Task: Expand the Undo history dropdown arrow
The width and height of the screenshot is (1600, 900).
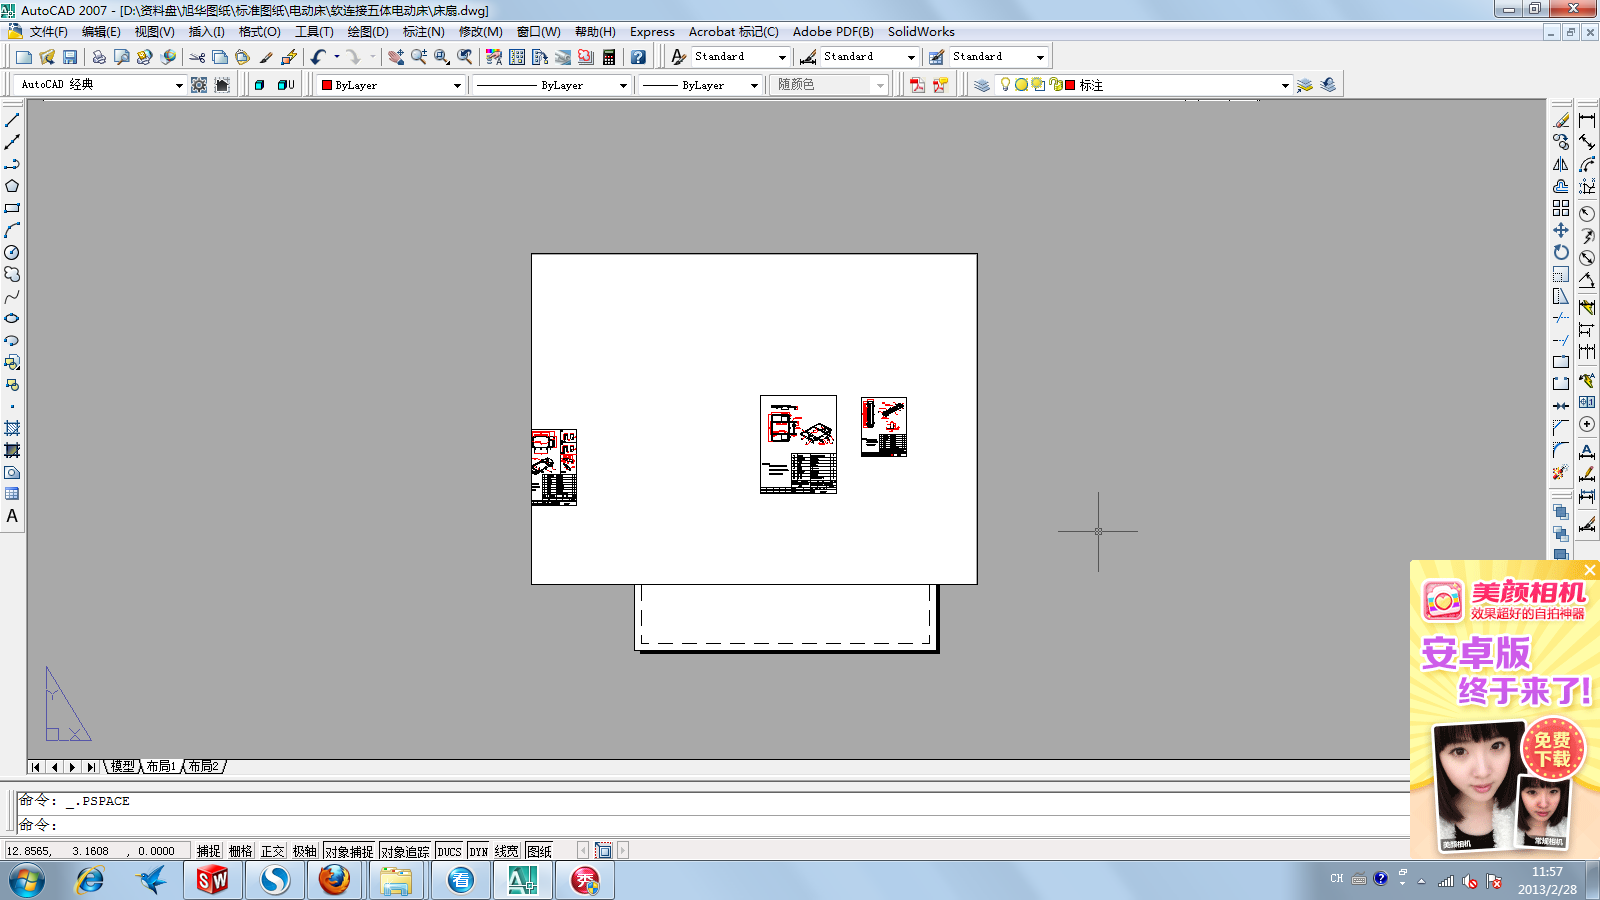Action: pos(337,57)
